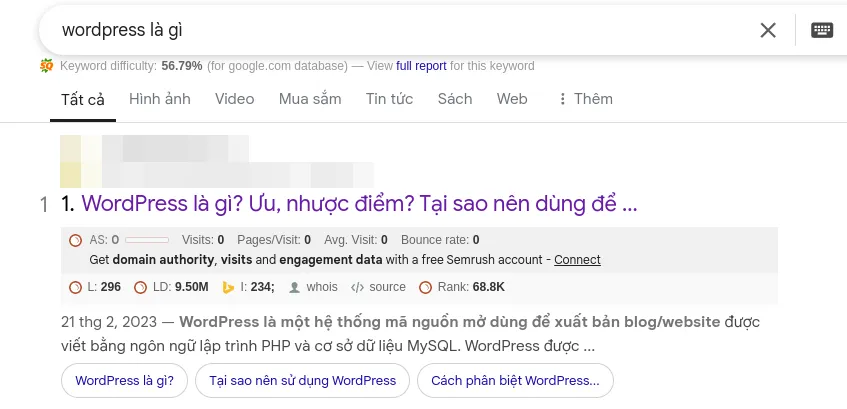
Task: Click the Visits: 0 metric
Action: click(203, 240)
